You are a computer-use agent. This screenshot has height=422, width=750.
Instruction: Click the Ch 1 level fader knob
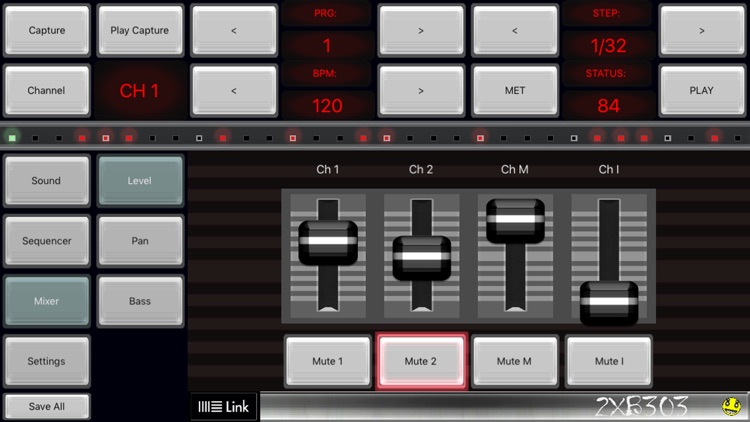(328, 242)
